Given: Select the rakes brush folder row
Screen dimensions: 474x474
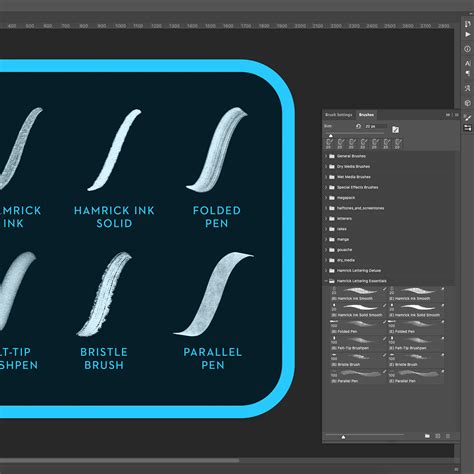Looking at the screenshot, I should pos(389,229).
